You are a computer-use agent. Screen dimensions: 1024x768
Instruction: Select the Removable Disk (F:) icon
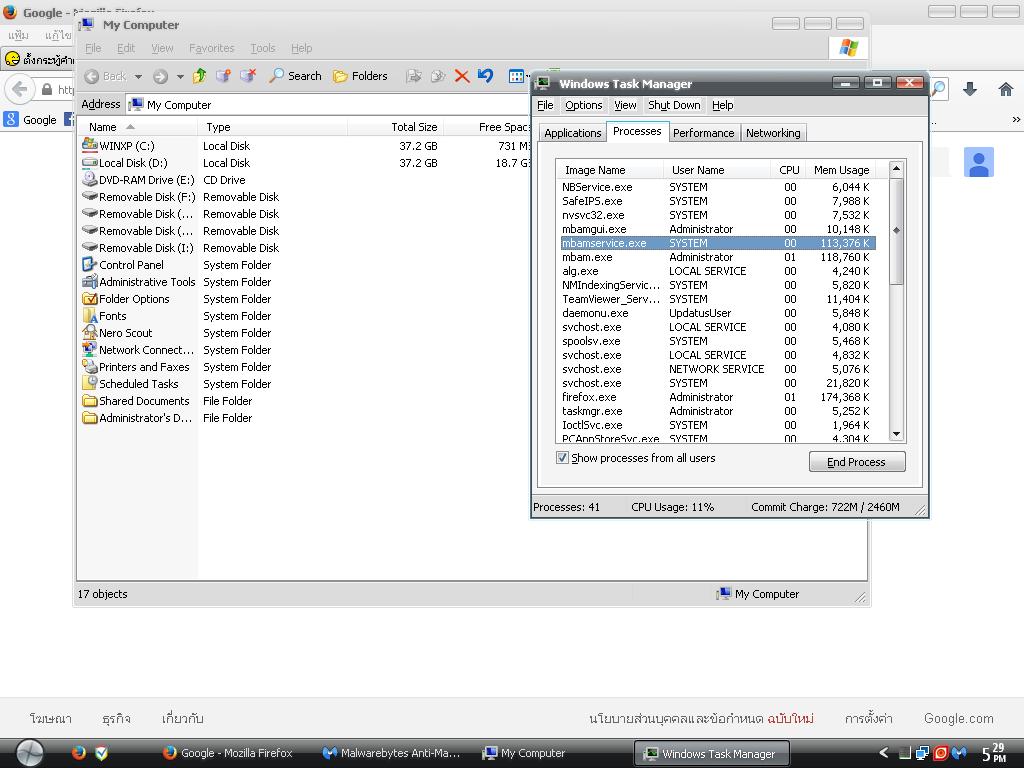point(90,197)
